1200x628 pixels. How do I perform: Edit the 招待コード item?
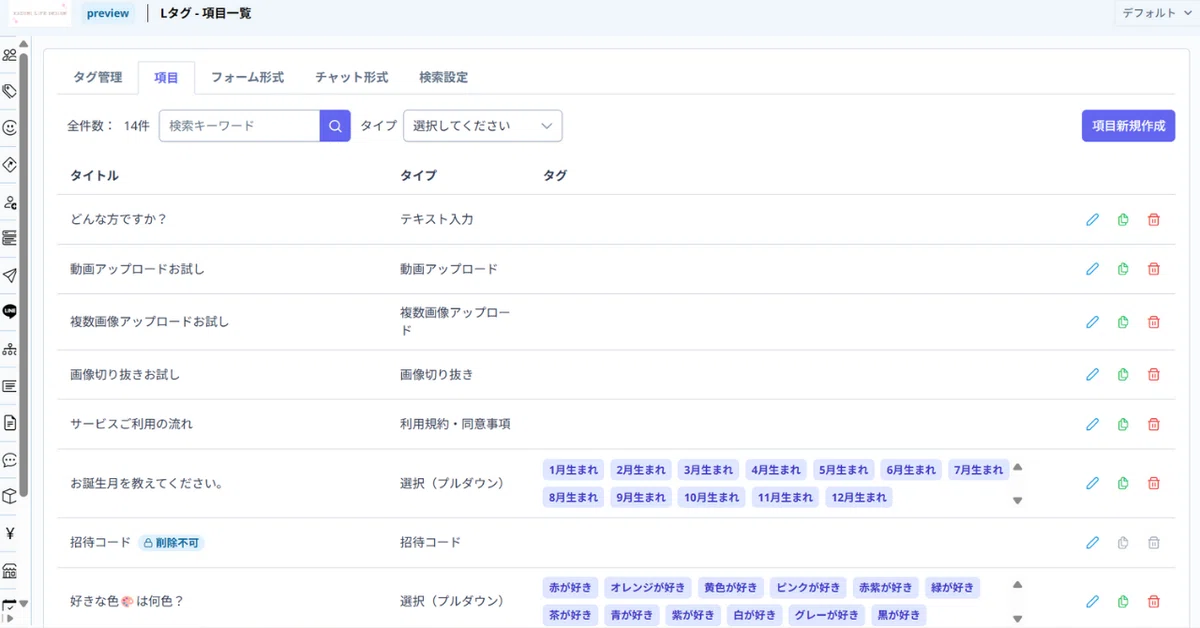(x=1092, y=542)
